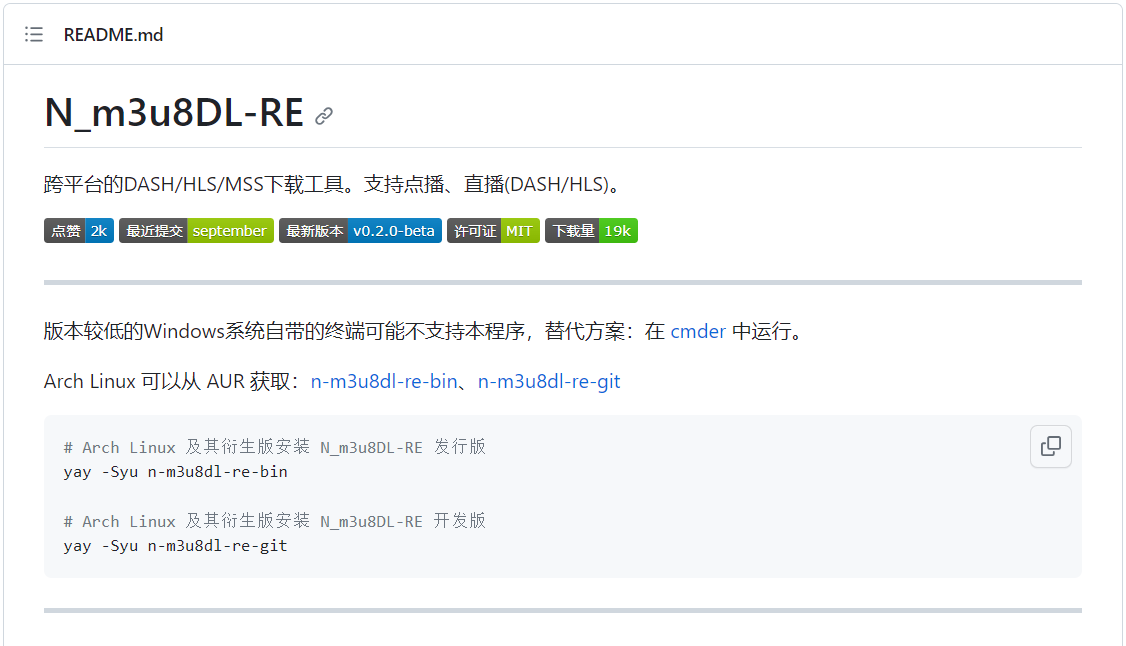Image resolution: width=1126 pixels, height=646 pixels.
Task: Click the line 'yay -Syu n-m3u8dl-re-git'
Action: click(175, 546)
